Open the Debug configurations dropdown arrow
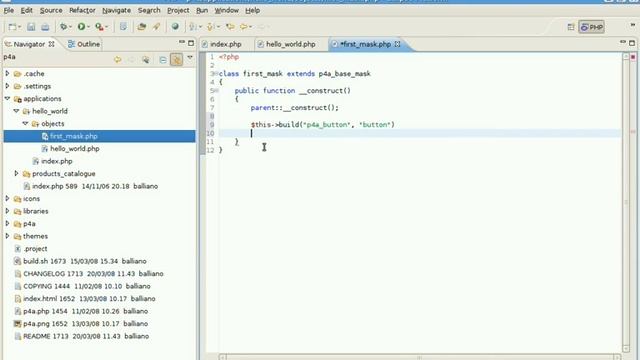 pyautogui.click(x=70, y=27)
